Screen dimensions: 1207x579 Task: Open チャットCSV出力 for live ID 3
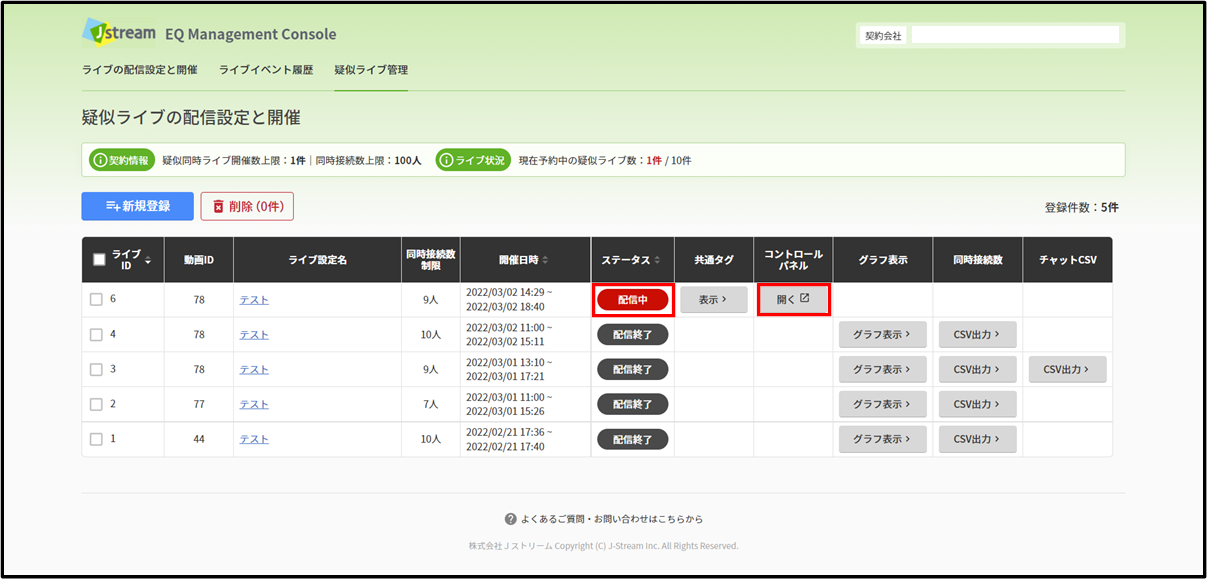(x=1067, y=369)
